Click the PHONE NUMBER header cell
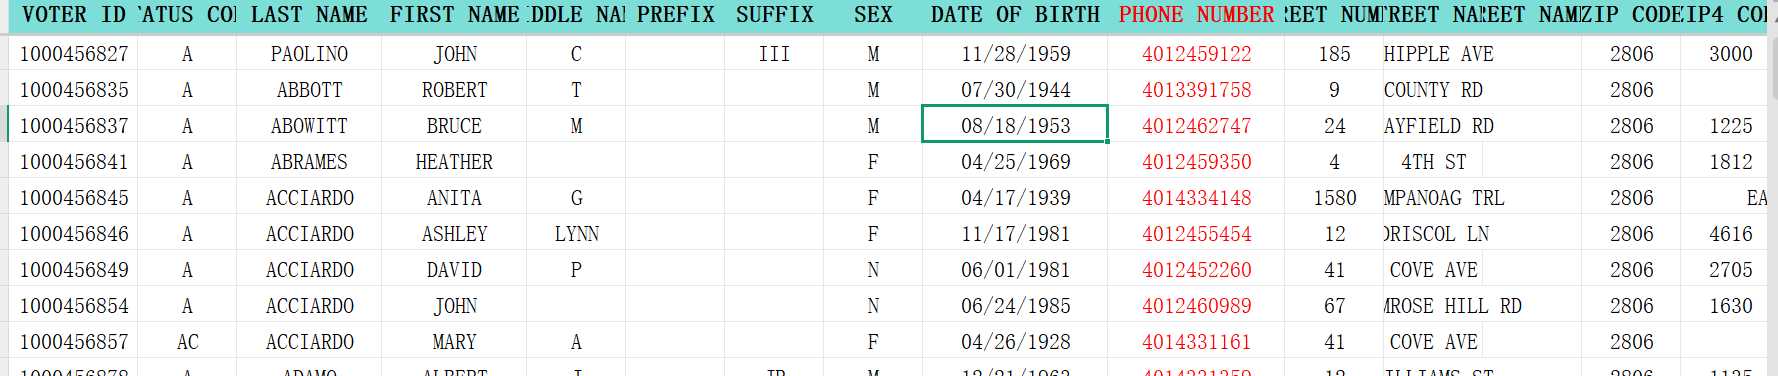The height and width of the screenshot is (376, 1778). coord(1196,15)
